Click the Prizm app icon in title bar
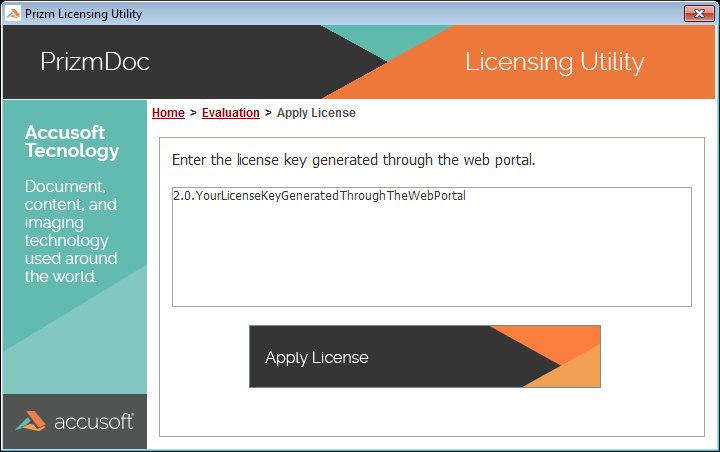The width and height of the screenshot is (720, 452). click(13, 13)
